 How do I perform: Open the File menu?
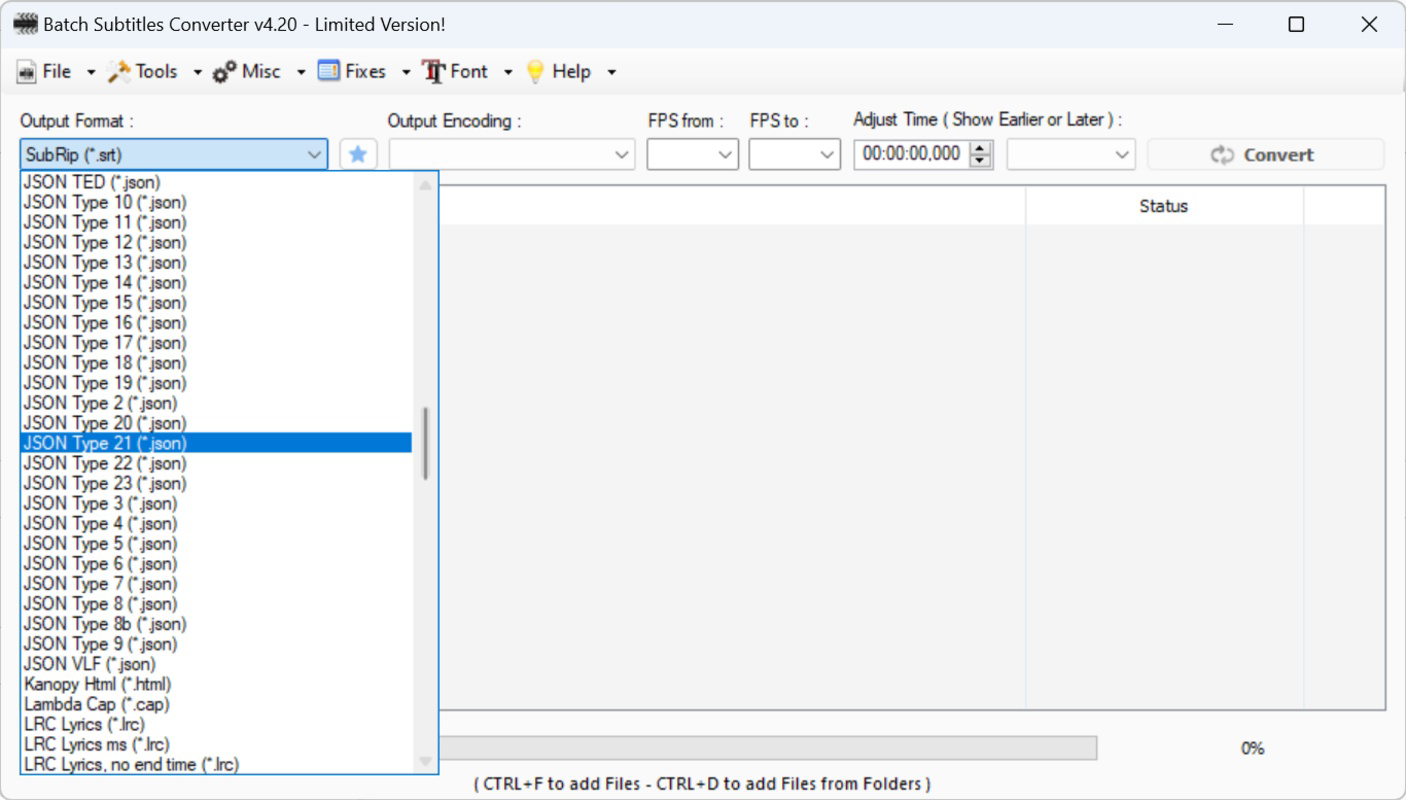click(57, 71)
